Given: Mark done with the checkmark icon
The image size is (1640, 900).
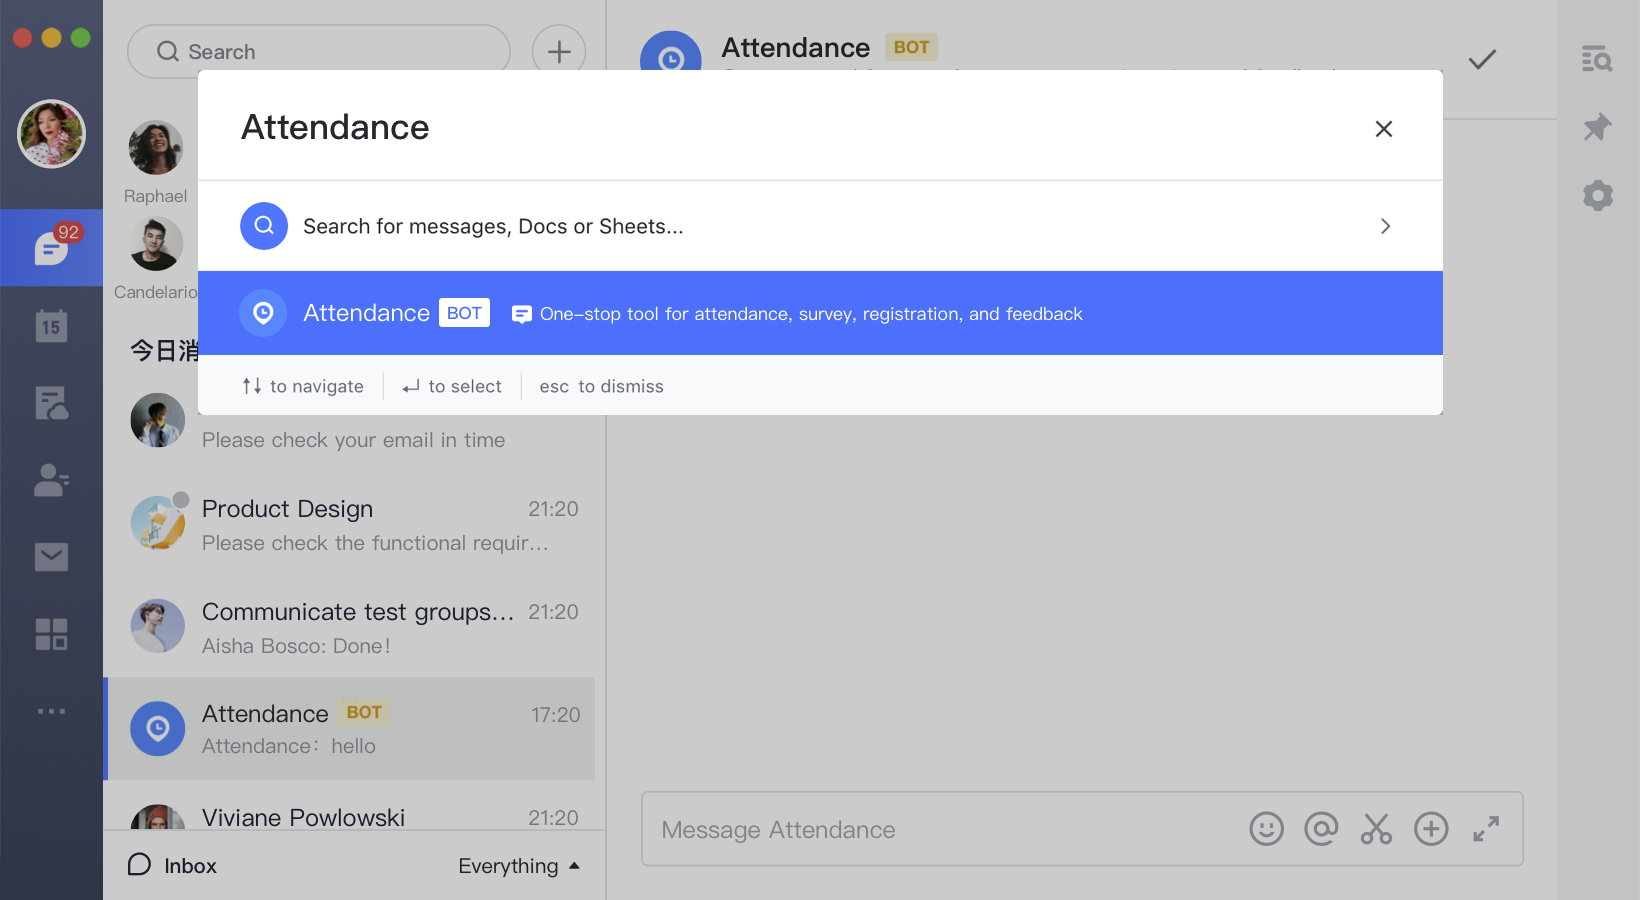Looking at the screenshot, I should tap(1482, 60).
